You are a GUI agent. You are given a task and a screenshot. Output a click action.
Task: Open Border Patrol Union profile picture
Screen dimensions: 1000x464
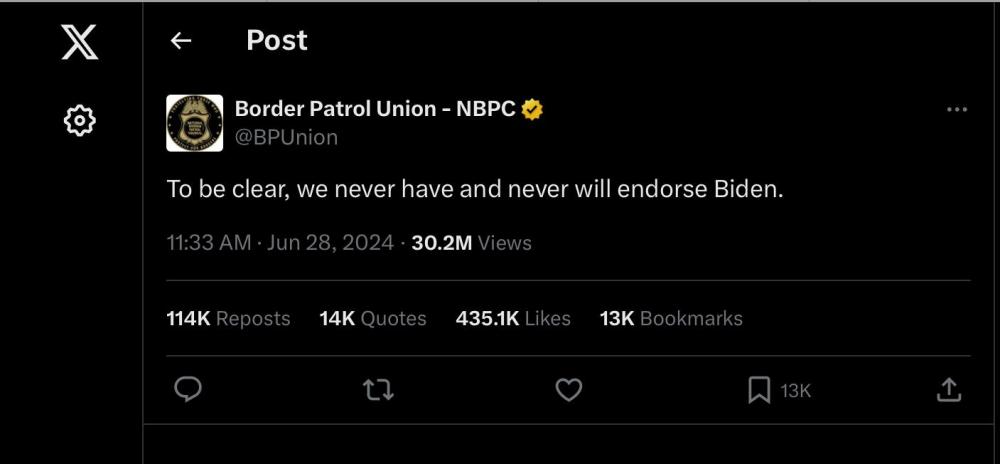point(195,123)
